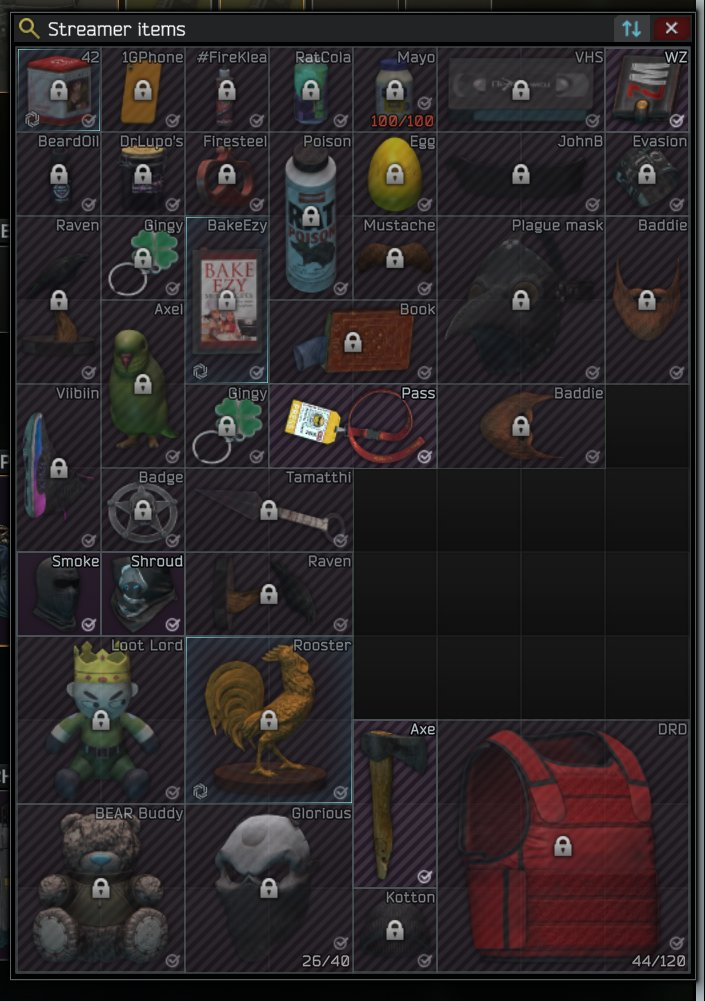The height and width of the screenshot is (1001, 705).
Task: Close the Streamer items container window
Action: [671, 28]
